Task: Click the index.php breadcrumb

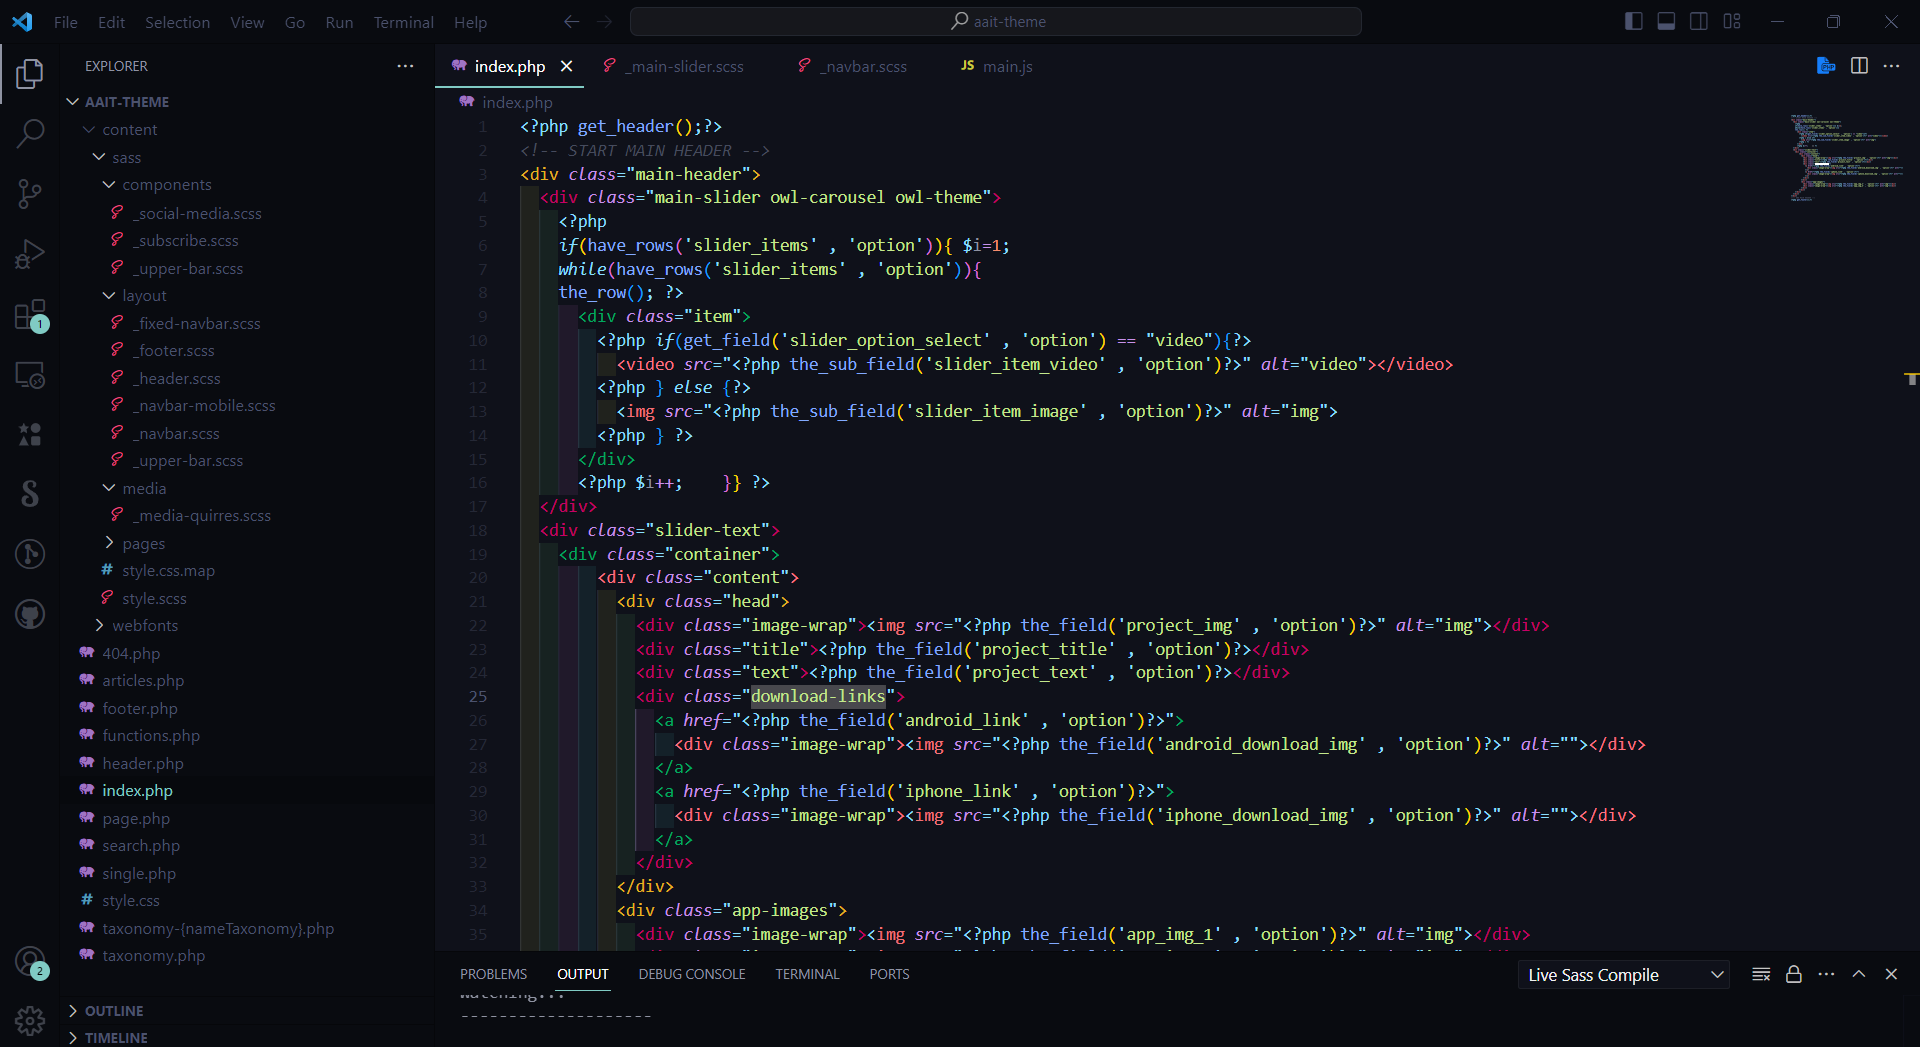Action: point(516,102)
